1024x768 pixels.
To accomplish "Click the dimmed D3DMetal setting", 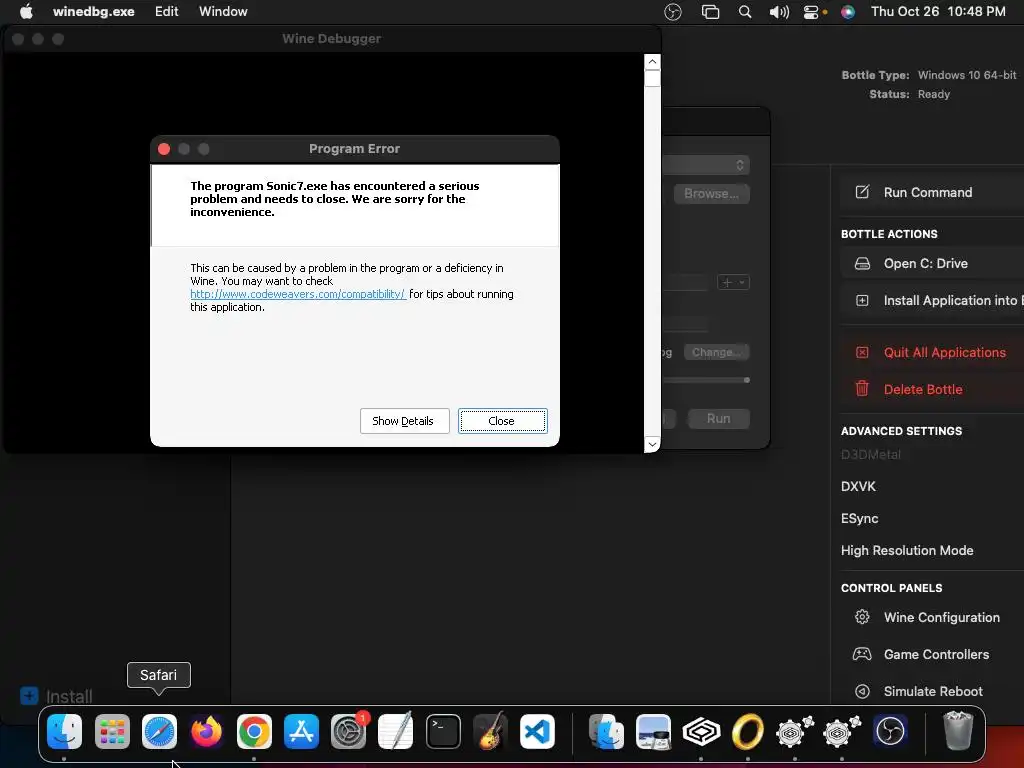I will click(871, 455).
